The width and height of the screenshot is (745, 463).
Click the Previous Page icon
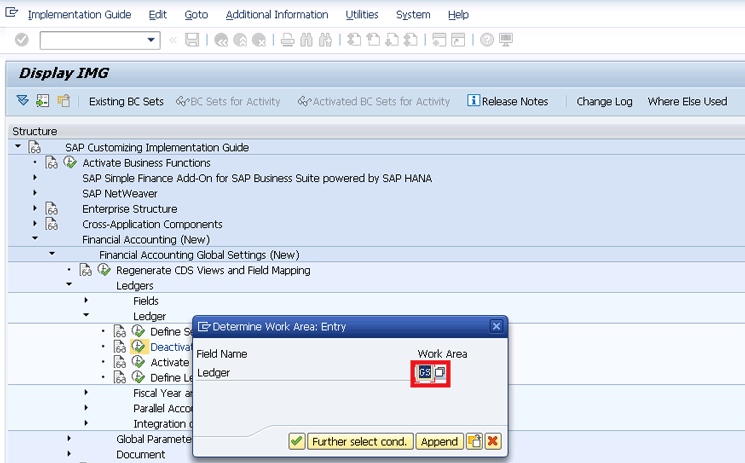[373, 40]
